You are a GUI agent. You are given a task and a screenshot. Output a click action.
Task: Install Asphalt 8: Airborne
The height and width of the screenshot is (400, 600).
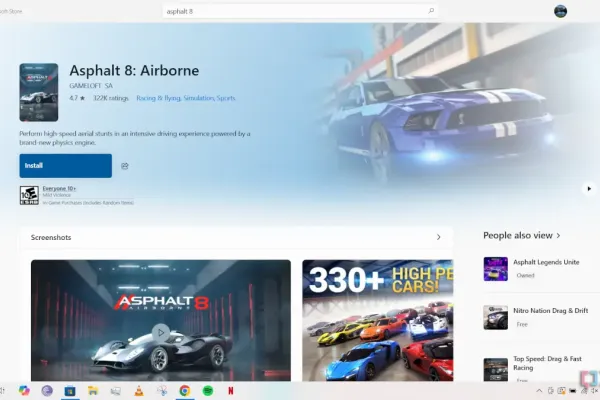coord(66,166)
